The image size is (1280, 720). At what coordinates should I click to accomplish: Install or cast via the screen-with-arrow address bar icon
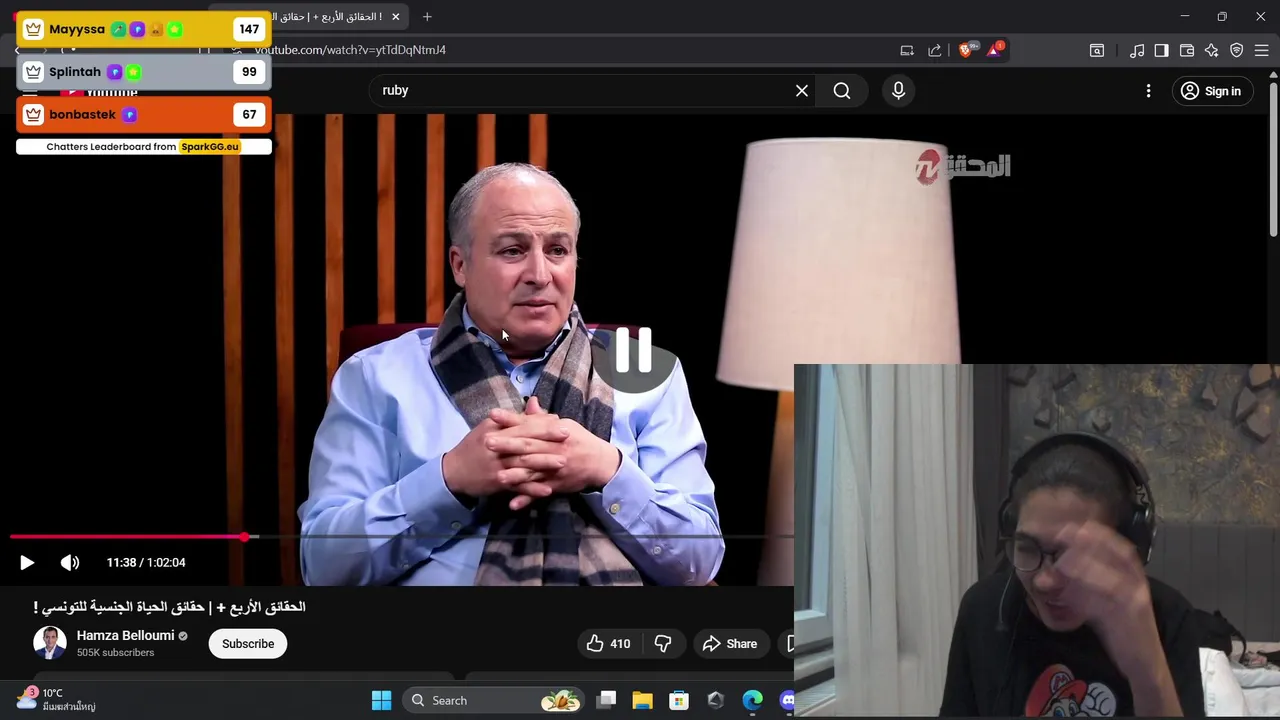907,50
